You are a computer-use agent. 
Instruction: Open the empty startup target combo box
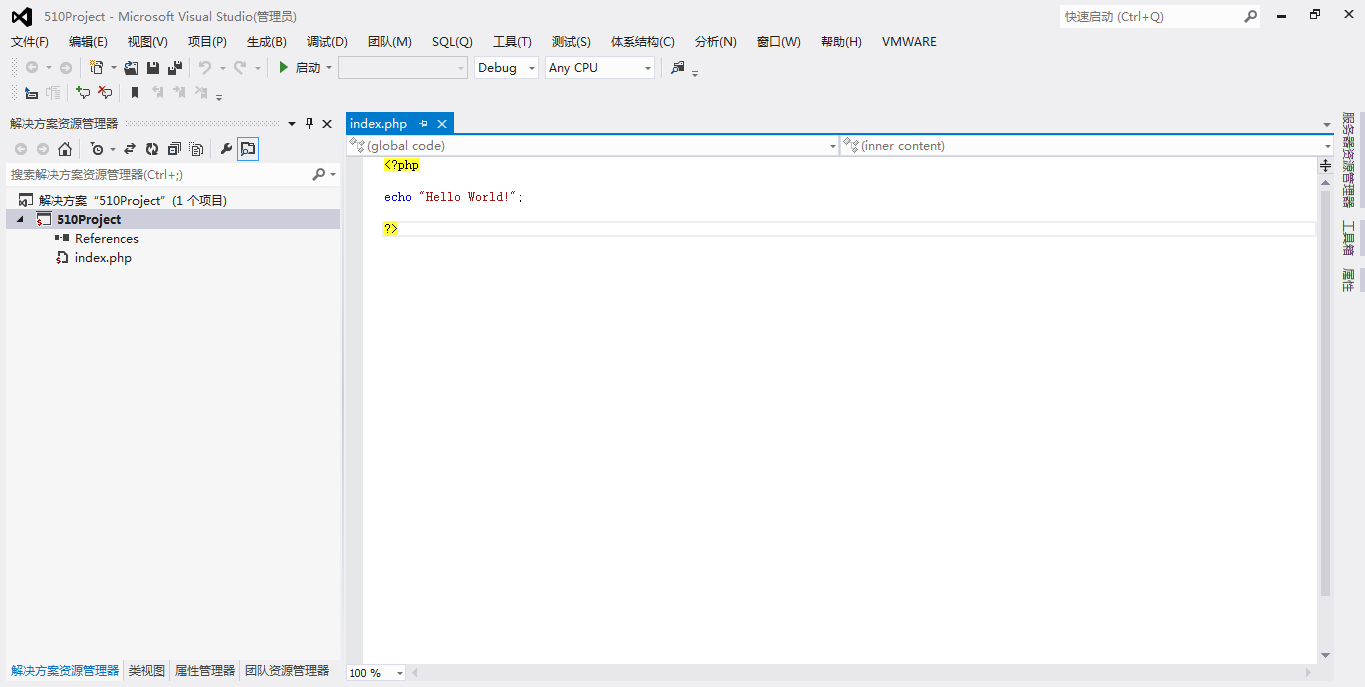coord(403,67)
